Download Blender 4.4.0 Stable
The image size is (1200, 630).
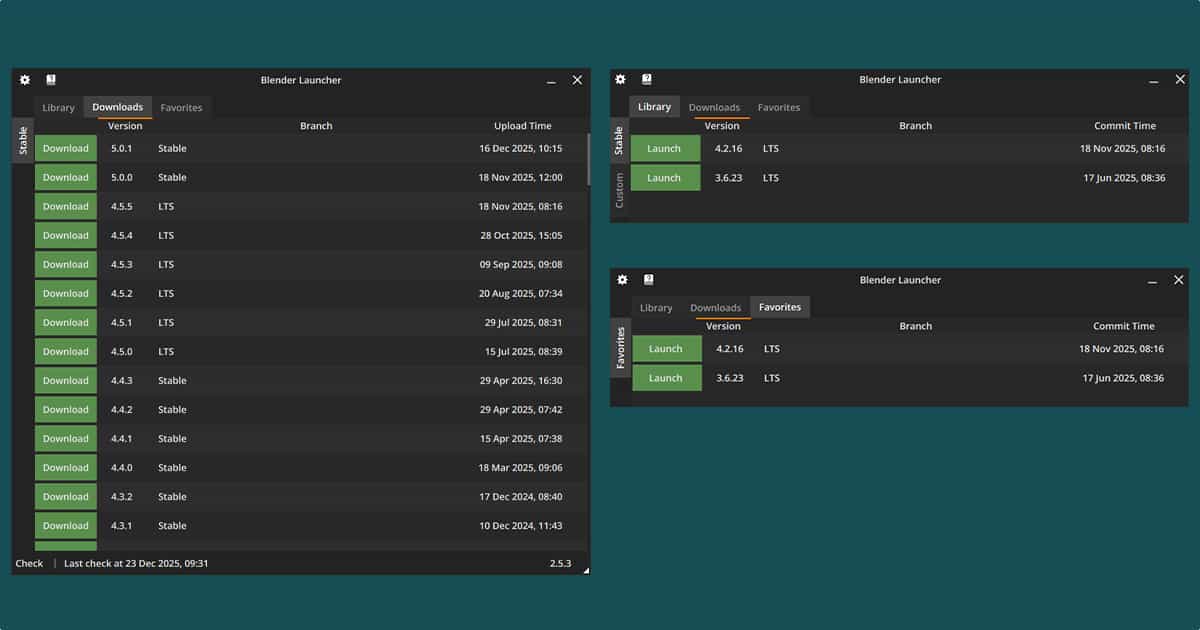coord(66,468)
